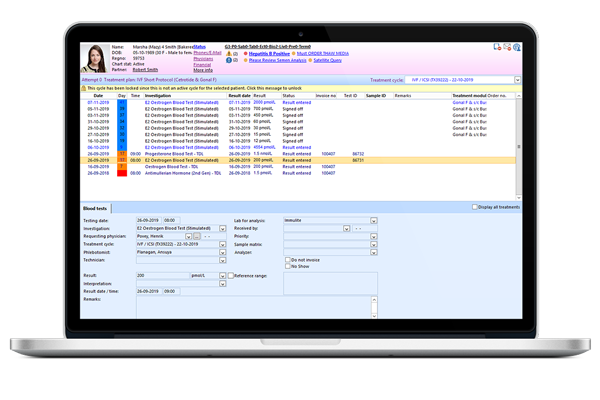Open the Financial link

[202, 65]
